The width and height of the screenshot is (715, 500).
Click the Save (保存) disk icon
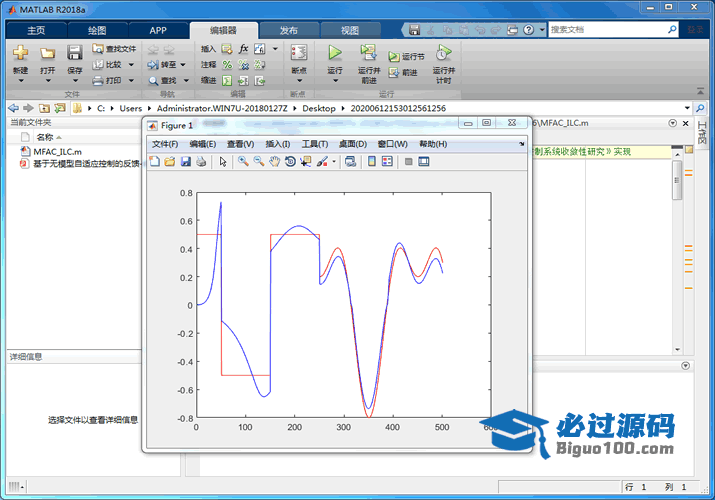pyautogui.click(x=74, y=53)
